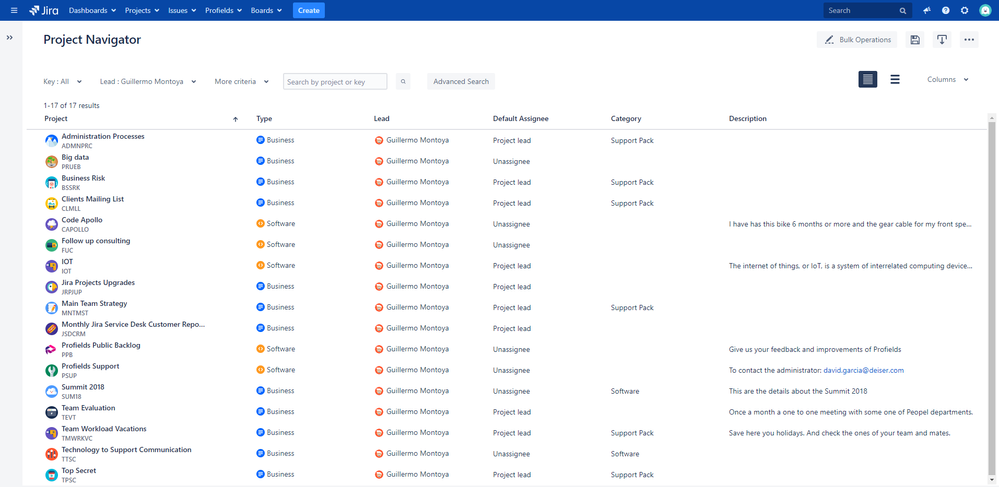This screenshot has height=487, width=999.
Task: Open the Issues menu
Action: pos(182,10)
